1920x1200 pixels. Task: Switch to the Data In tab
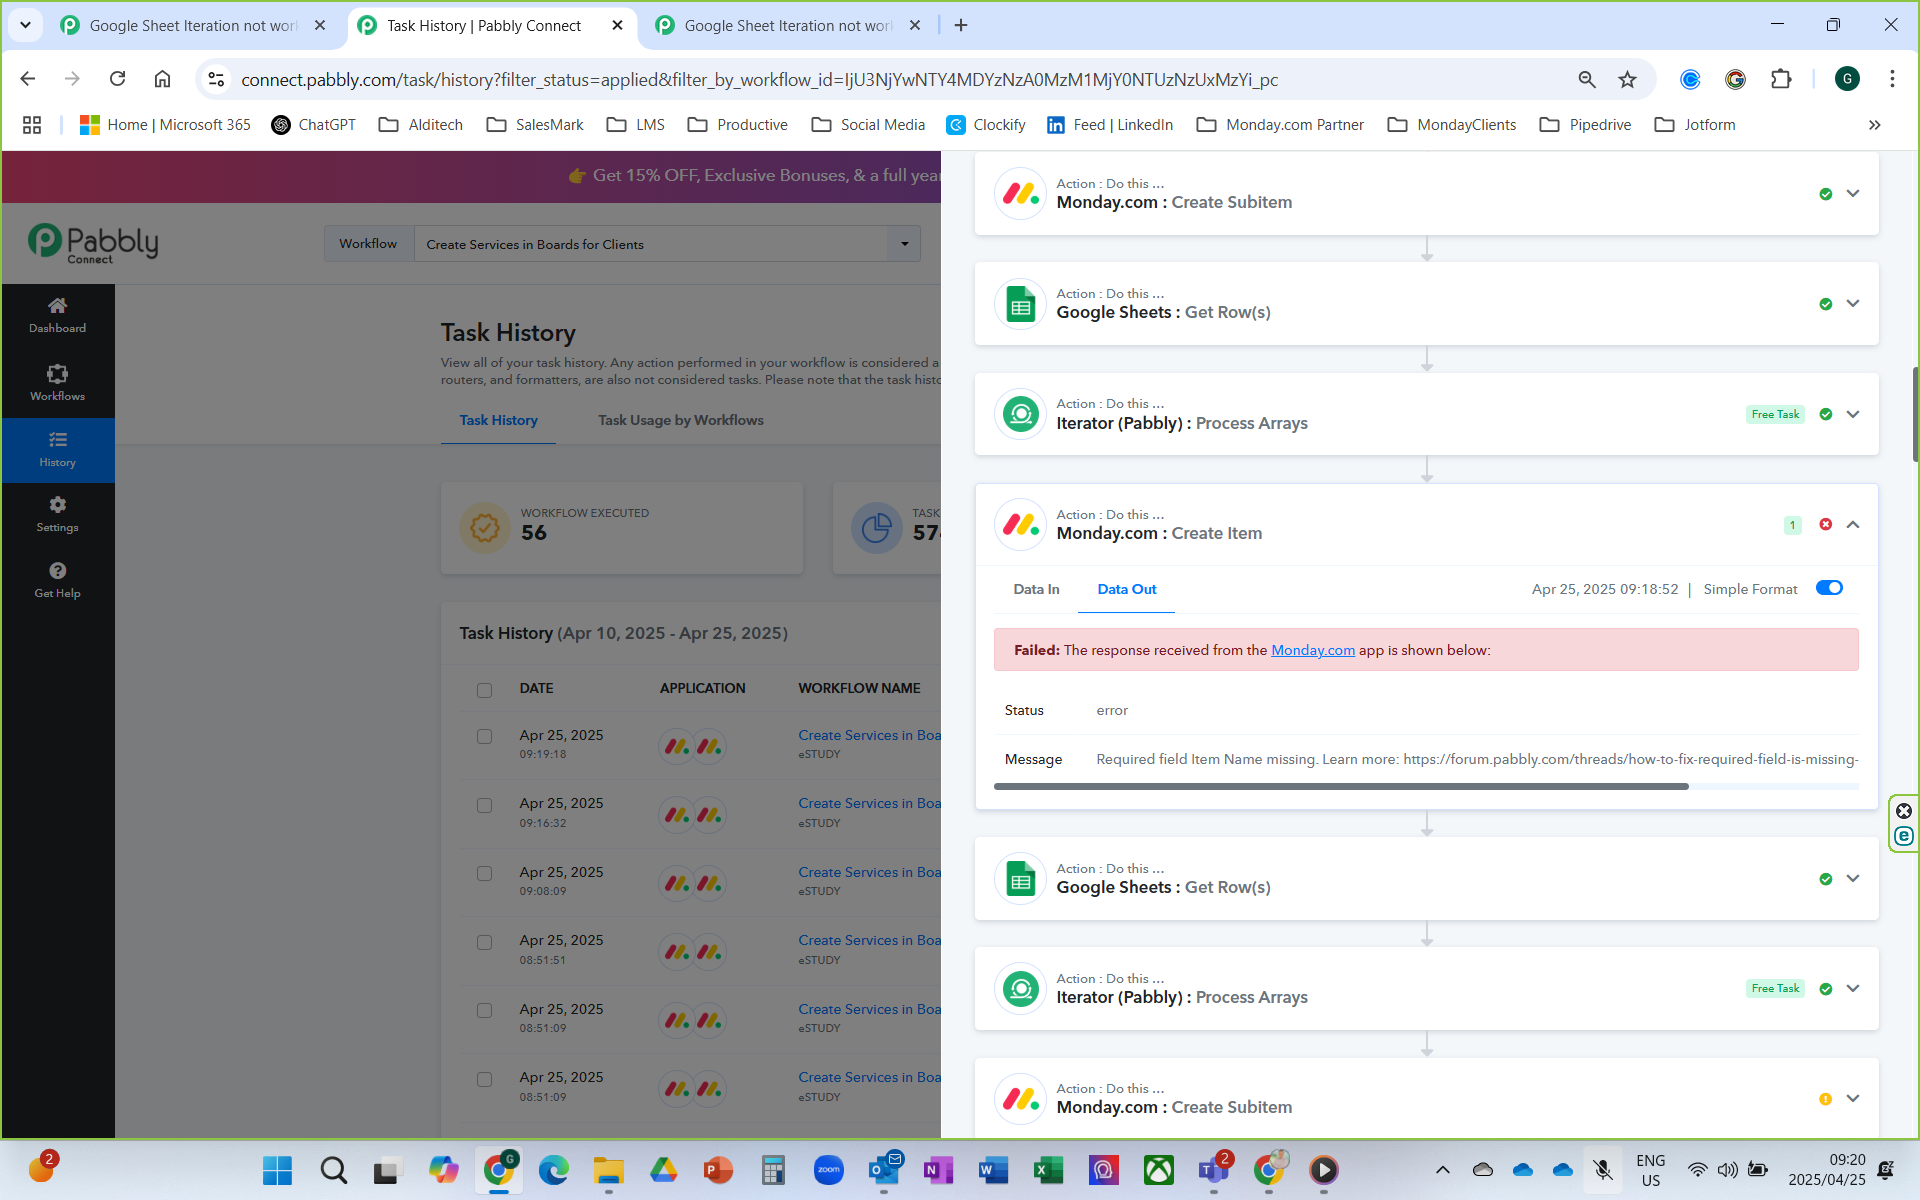pos(1036,589)
